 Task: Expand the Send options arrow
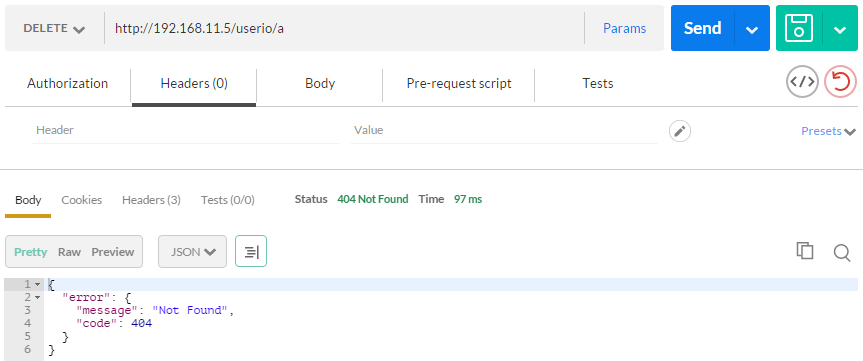click(x=752, y=29)
